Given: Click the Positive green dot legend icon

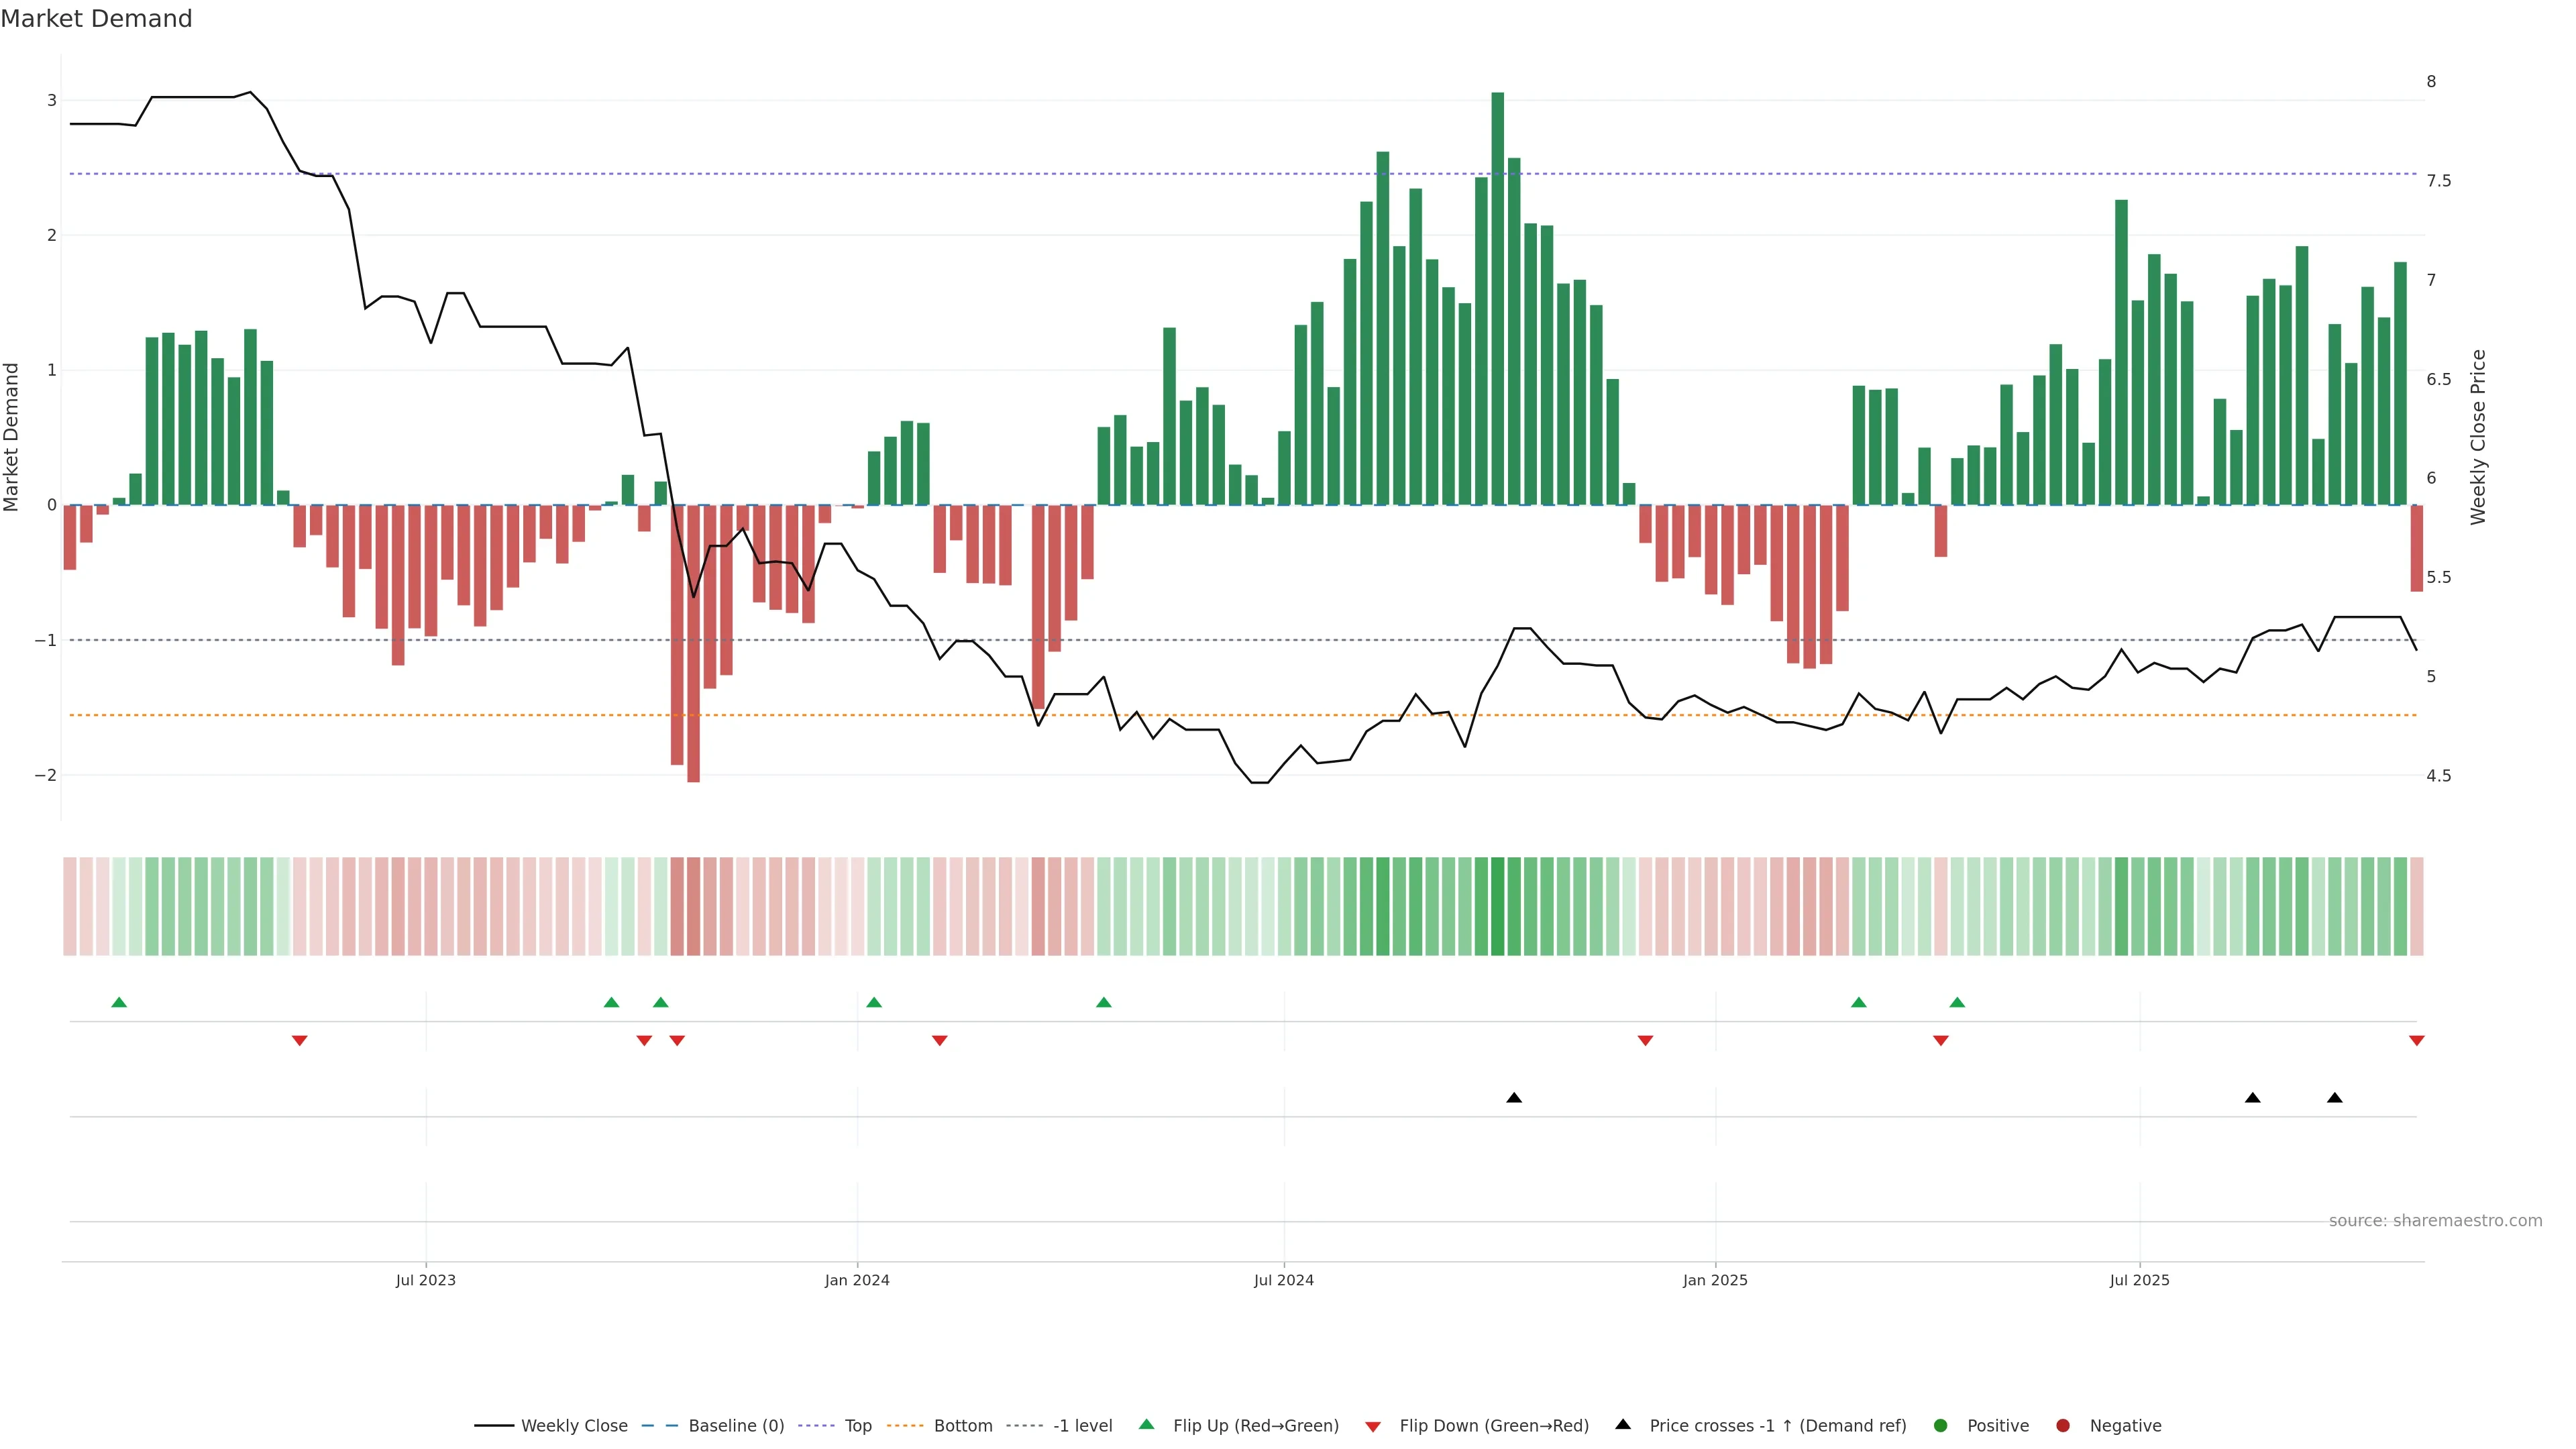Looking at the screenshot, I should (1941, 1426).
